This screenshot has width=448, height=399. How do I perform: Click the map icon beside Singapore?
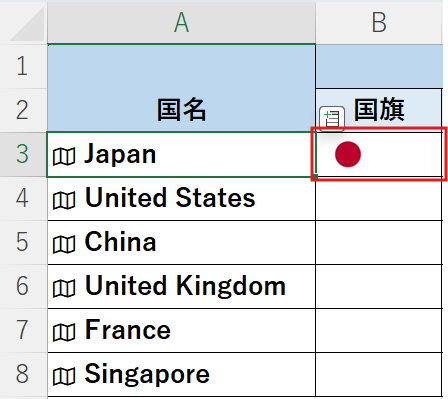64,376
